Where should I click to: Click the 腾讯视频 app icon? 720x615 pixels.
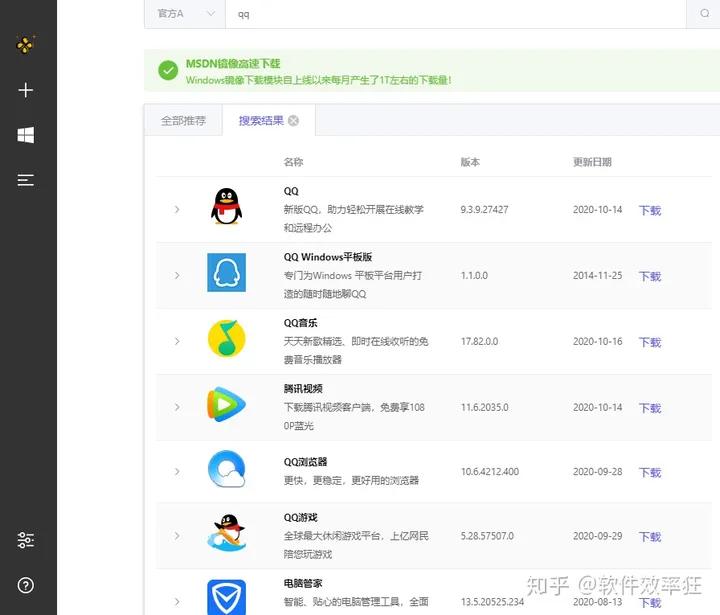click(x=226, y=404)
